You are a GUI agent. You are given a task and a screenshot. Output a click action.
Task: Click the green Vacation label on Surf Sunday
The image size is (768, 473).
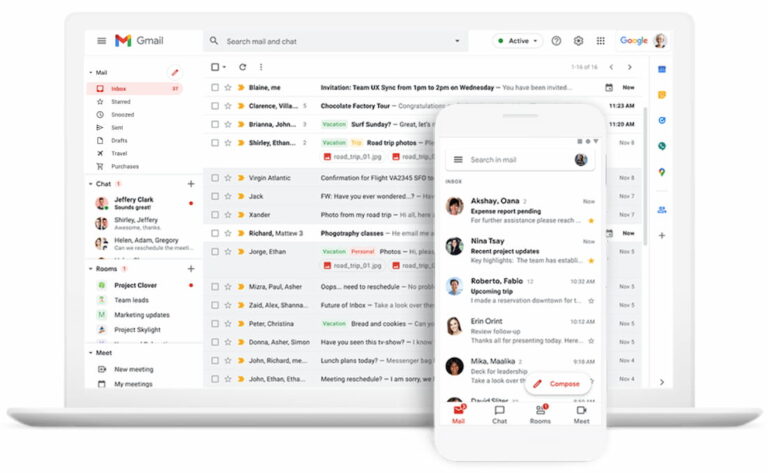334,125
